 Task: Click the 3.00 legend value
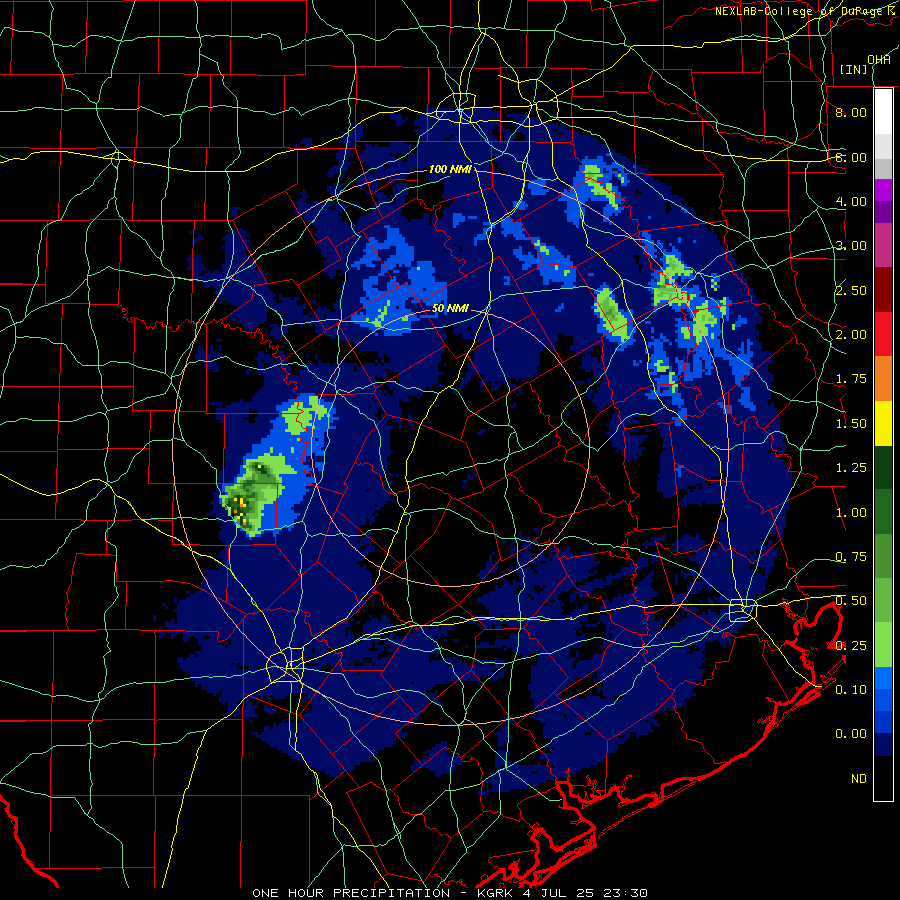(851, 246)
